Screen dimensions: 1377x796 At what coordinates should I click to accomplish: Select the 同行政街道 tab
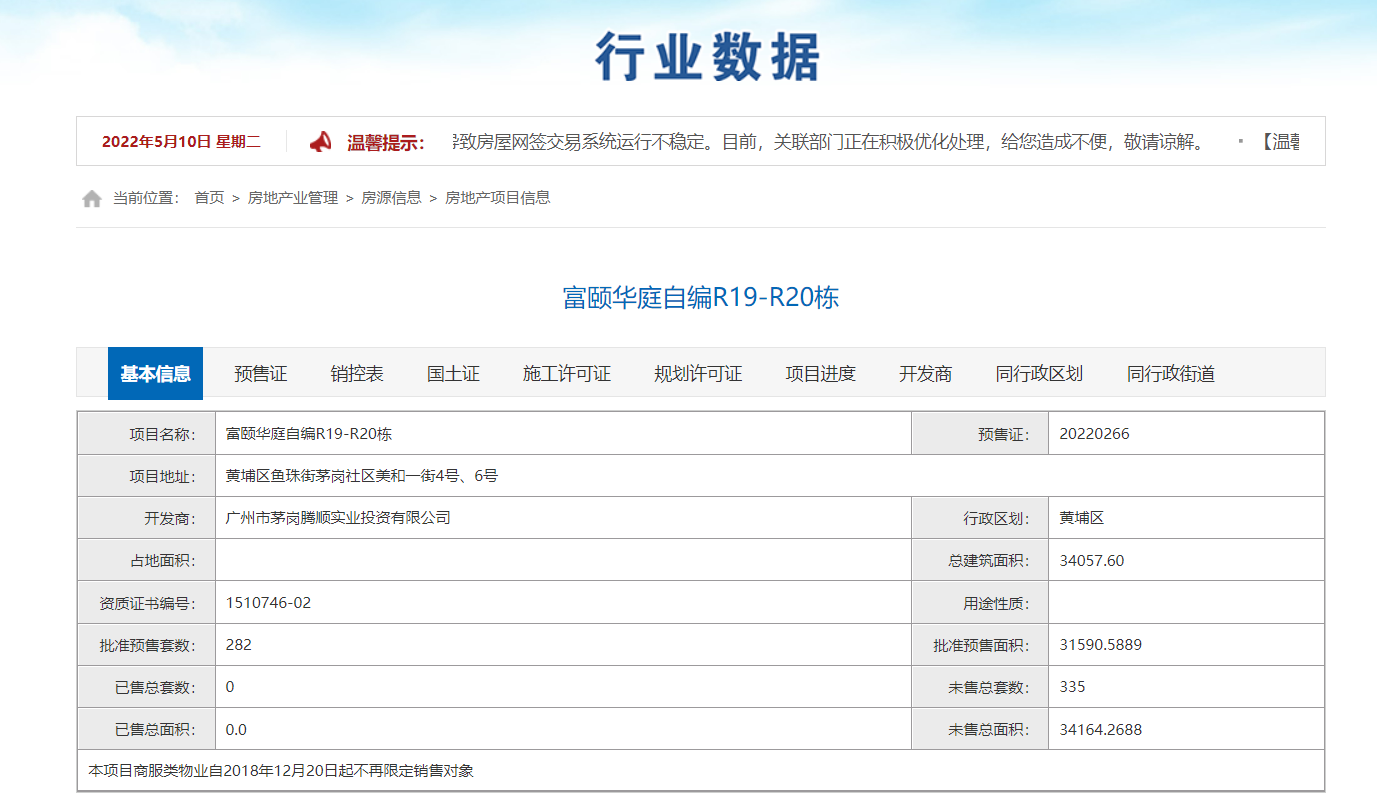click(1170, 374)
